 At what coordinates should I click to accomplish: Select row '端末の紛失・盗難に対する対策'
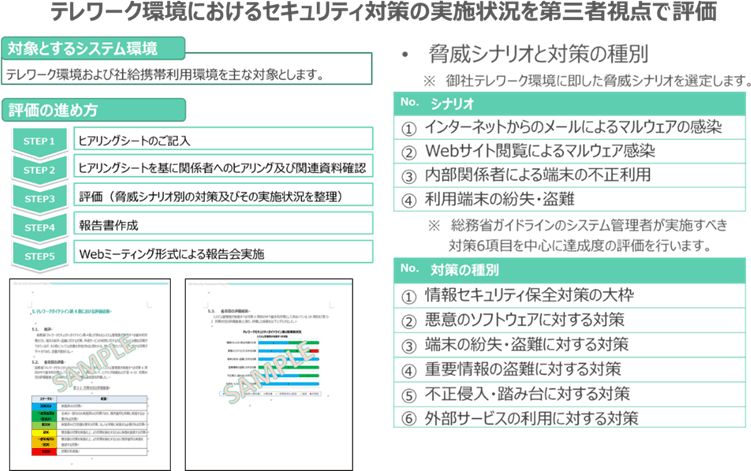569,345
